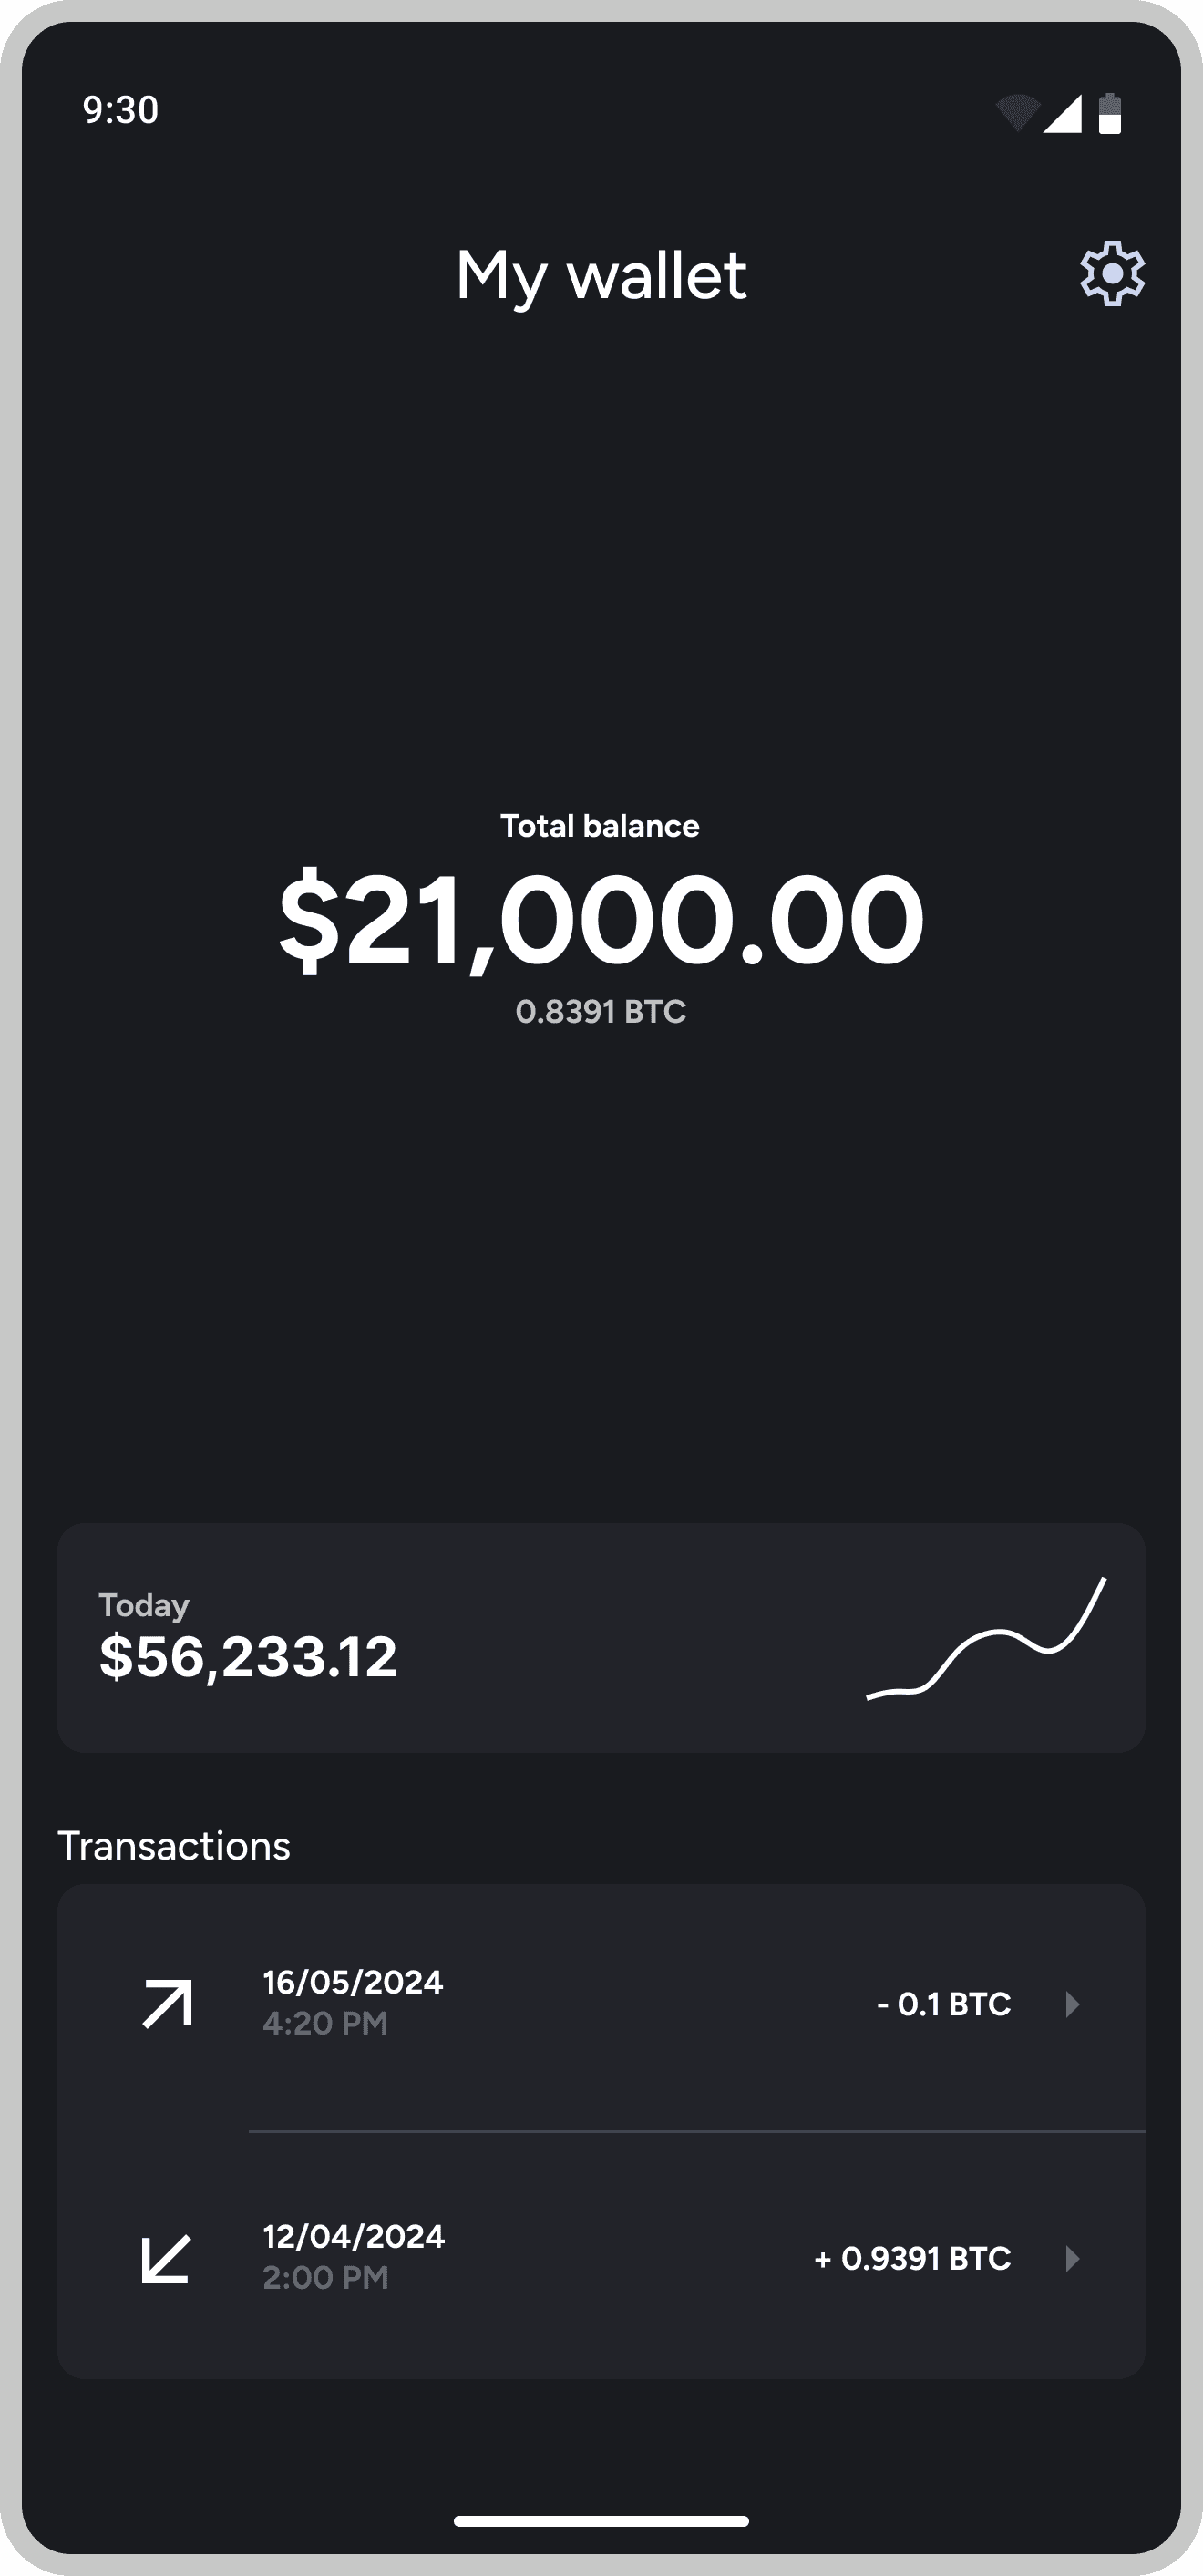Tap the incoming arrow icon for 12/04/2024
This screenshot has height=2576, width=1203.
(x=165, y=2259)
